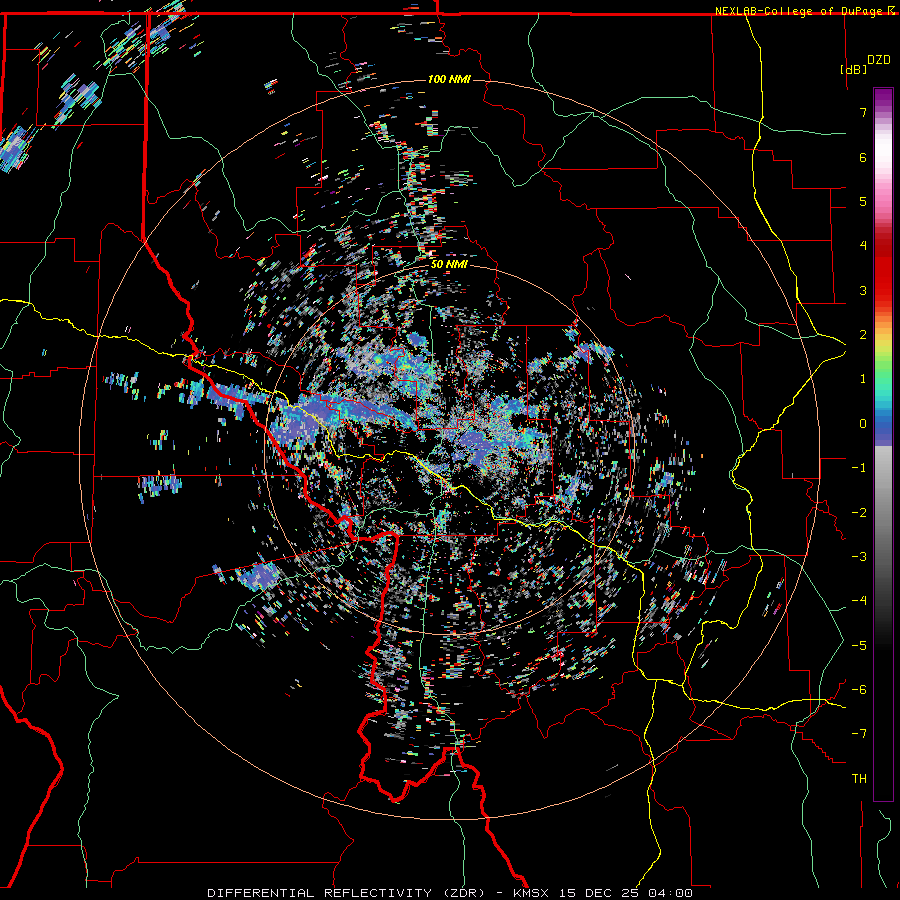Click the DZD label above color scale

pos(879,60)
